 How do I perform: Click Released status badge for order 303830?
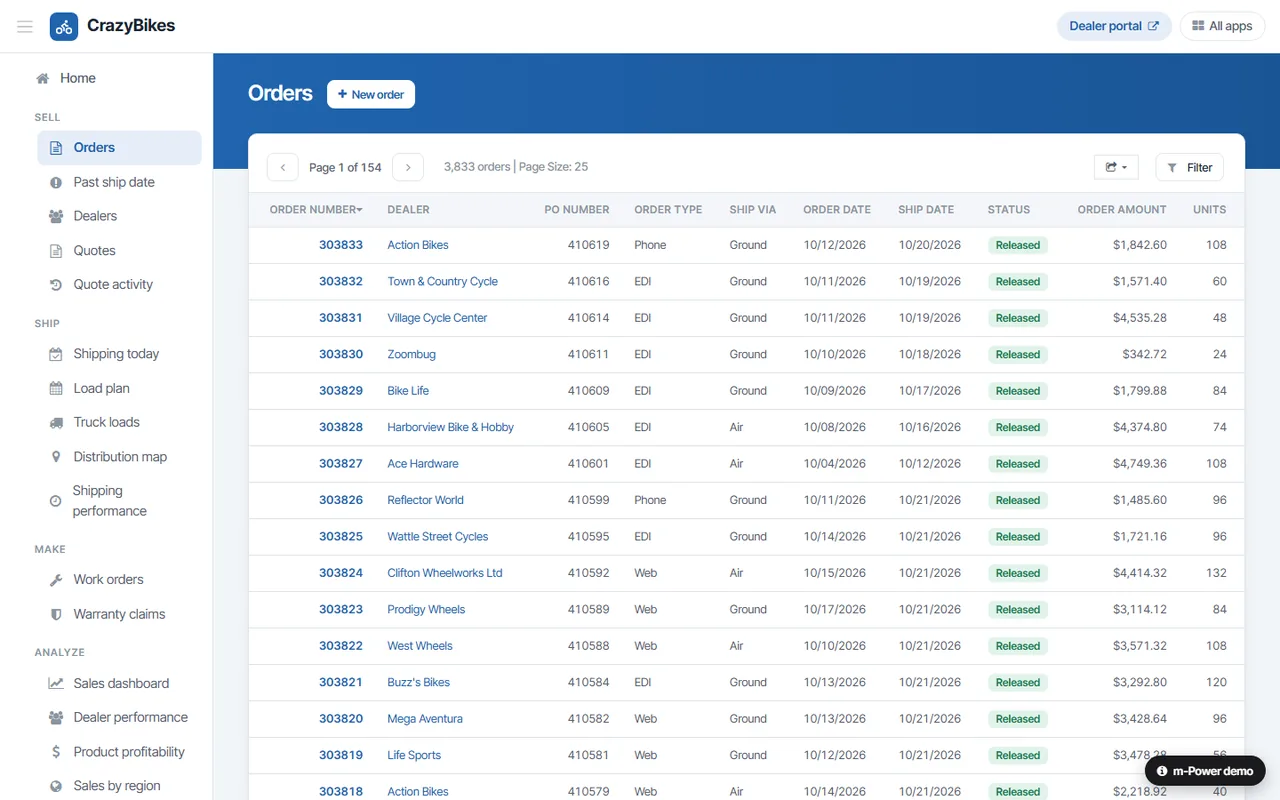coord(1018,355)
